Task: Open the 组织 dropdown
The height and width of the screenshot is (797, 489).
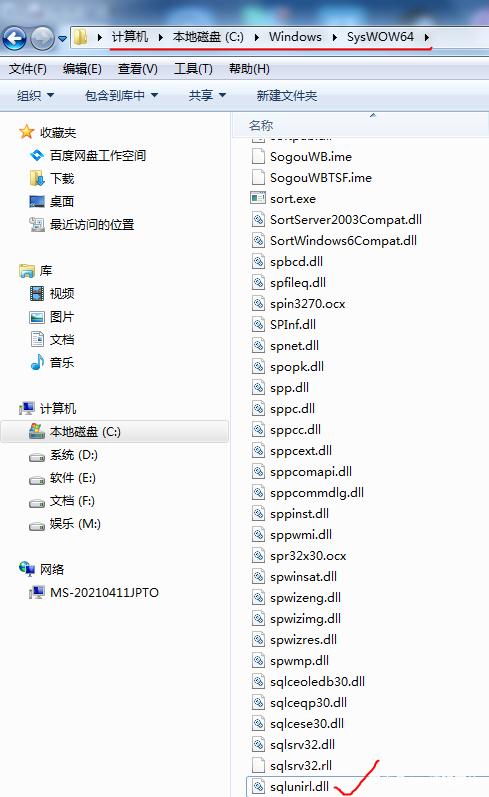Action: 35,96
